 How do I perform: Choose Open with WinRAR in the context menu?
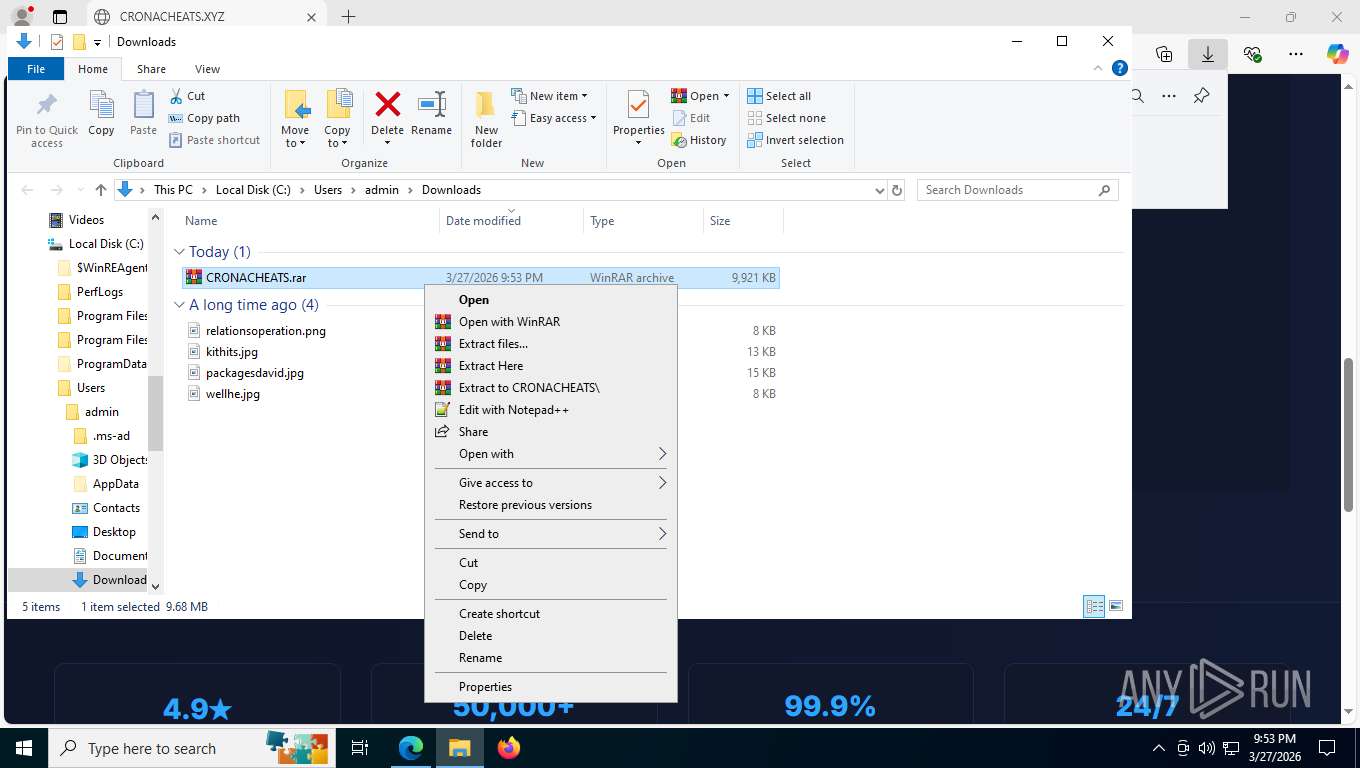[550, 322]
